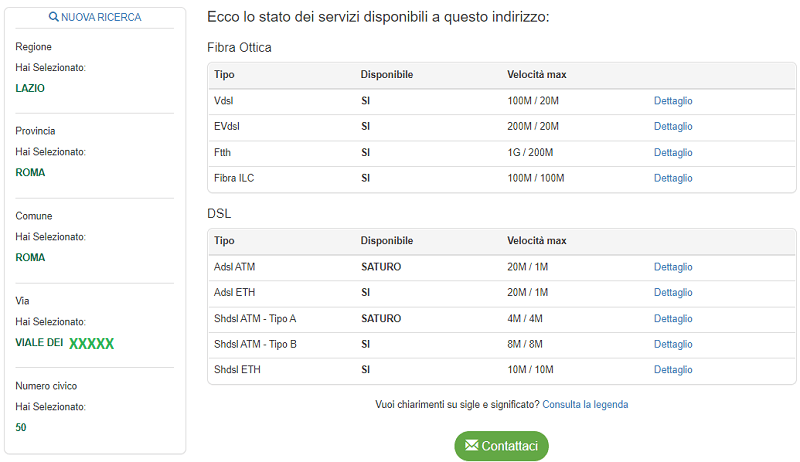Show Dettaglio for Fibra ILC
Viewport: 800px width, 462px height.
click(x=673, y=179)
